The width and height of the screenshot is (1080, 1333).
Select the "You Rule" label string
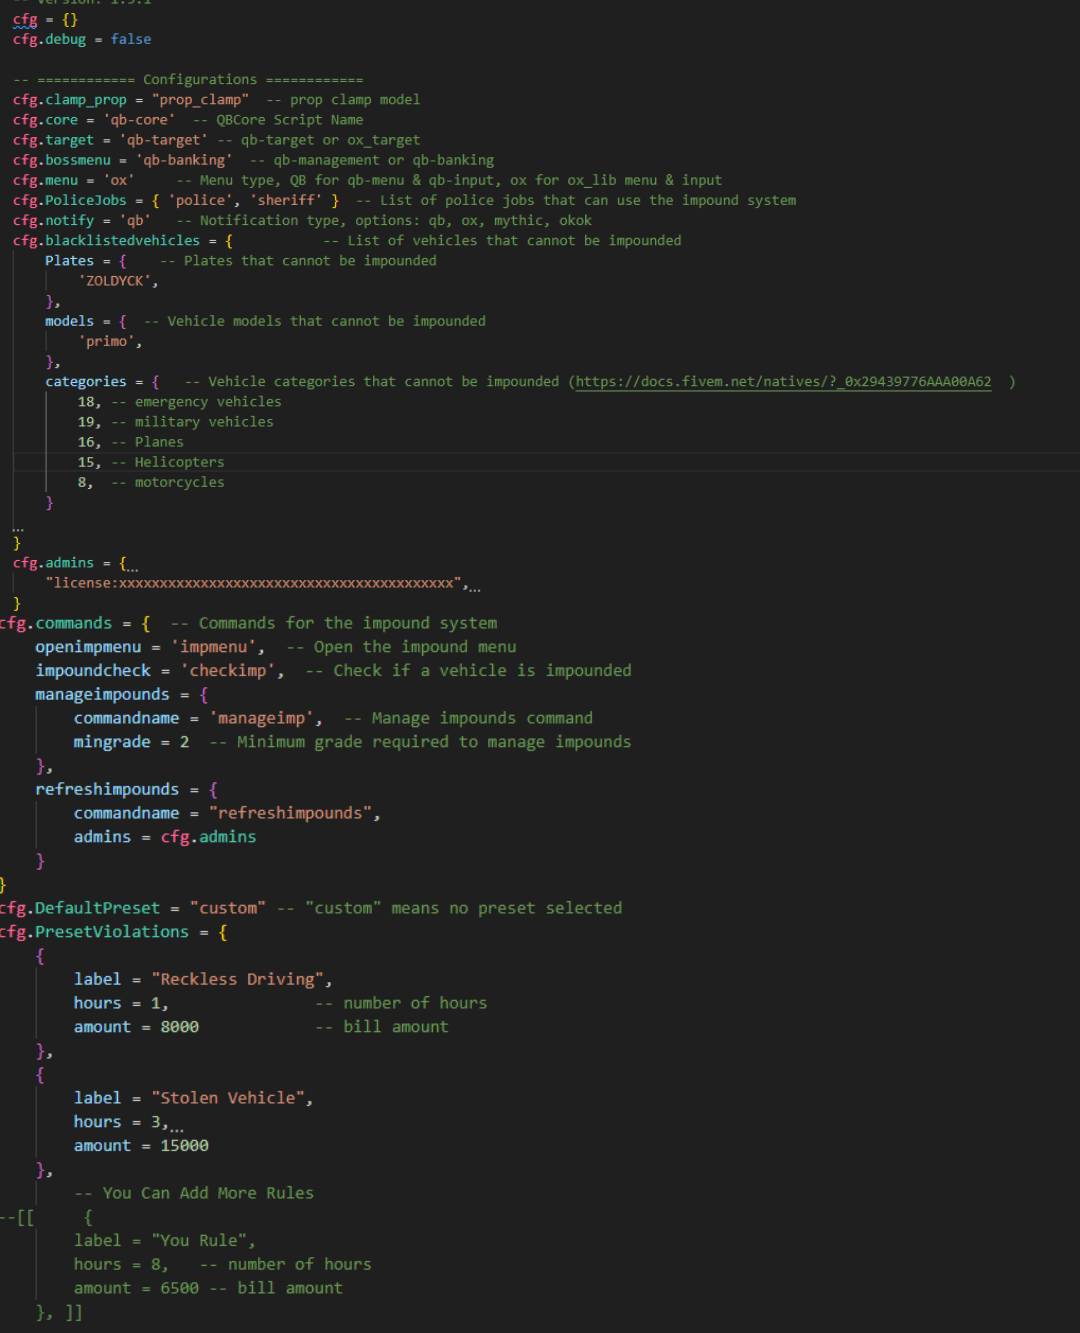[199, 1241]
